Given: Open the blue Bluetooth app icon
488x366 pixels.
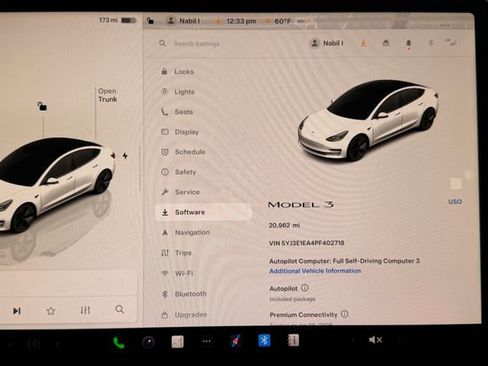Looking at the screenshot, I should click(x=264, y=340).
